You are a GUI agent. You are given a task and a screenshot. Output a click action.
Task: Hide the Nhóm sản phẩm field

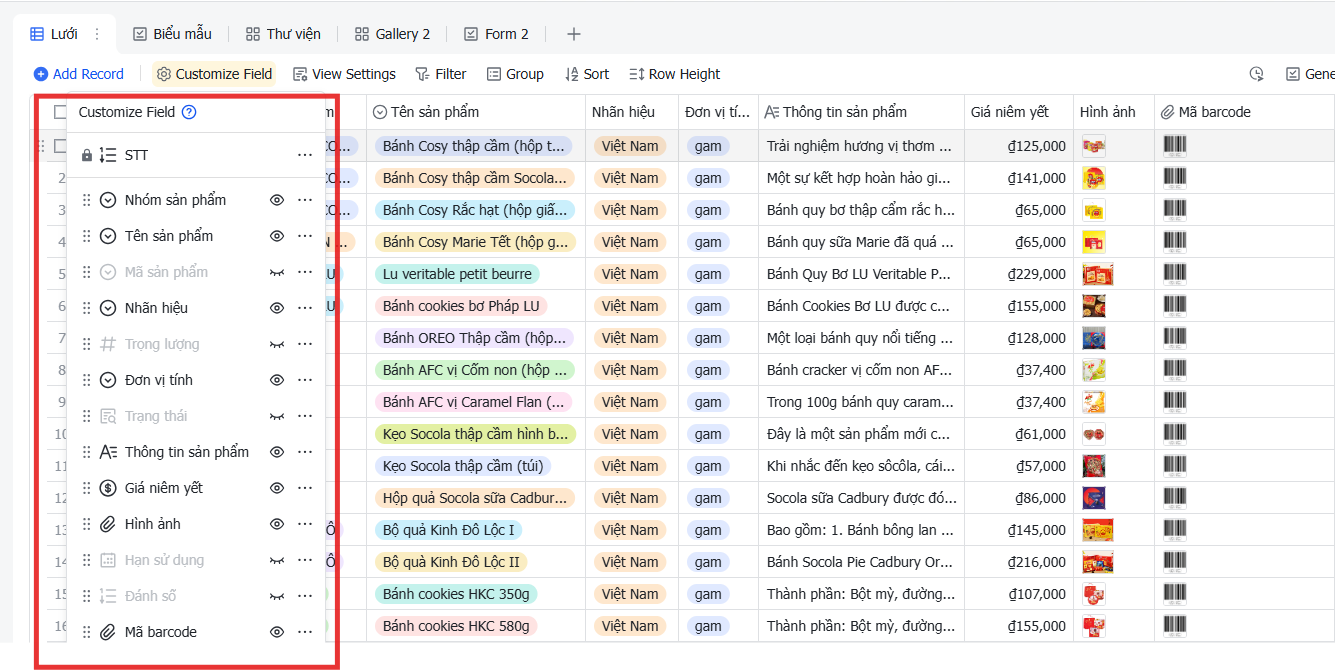tap(277, 200)
